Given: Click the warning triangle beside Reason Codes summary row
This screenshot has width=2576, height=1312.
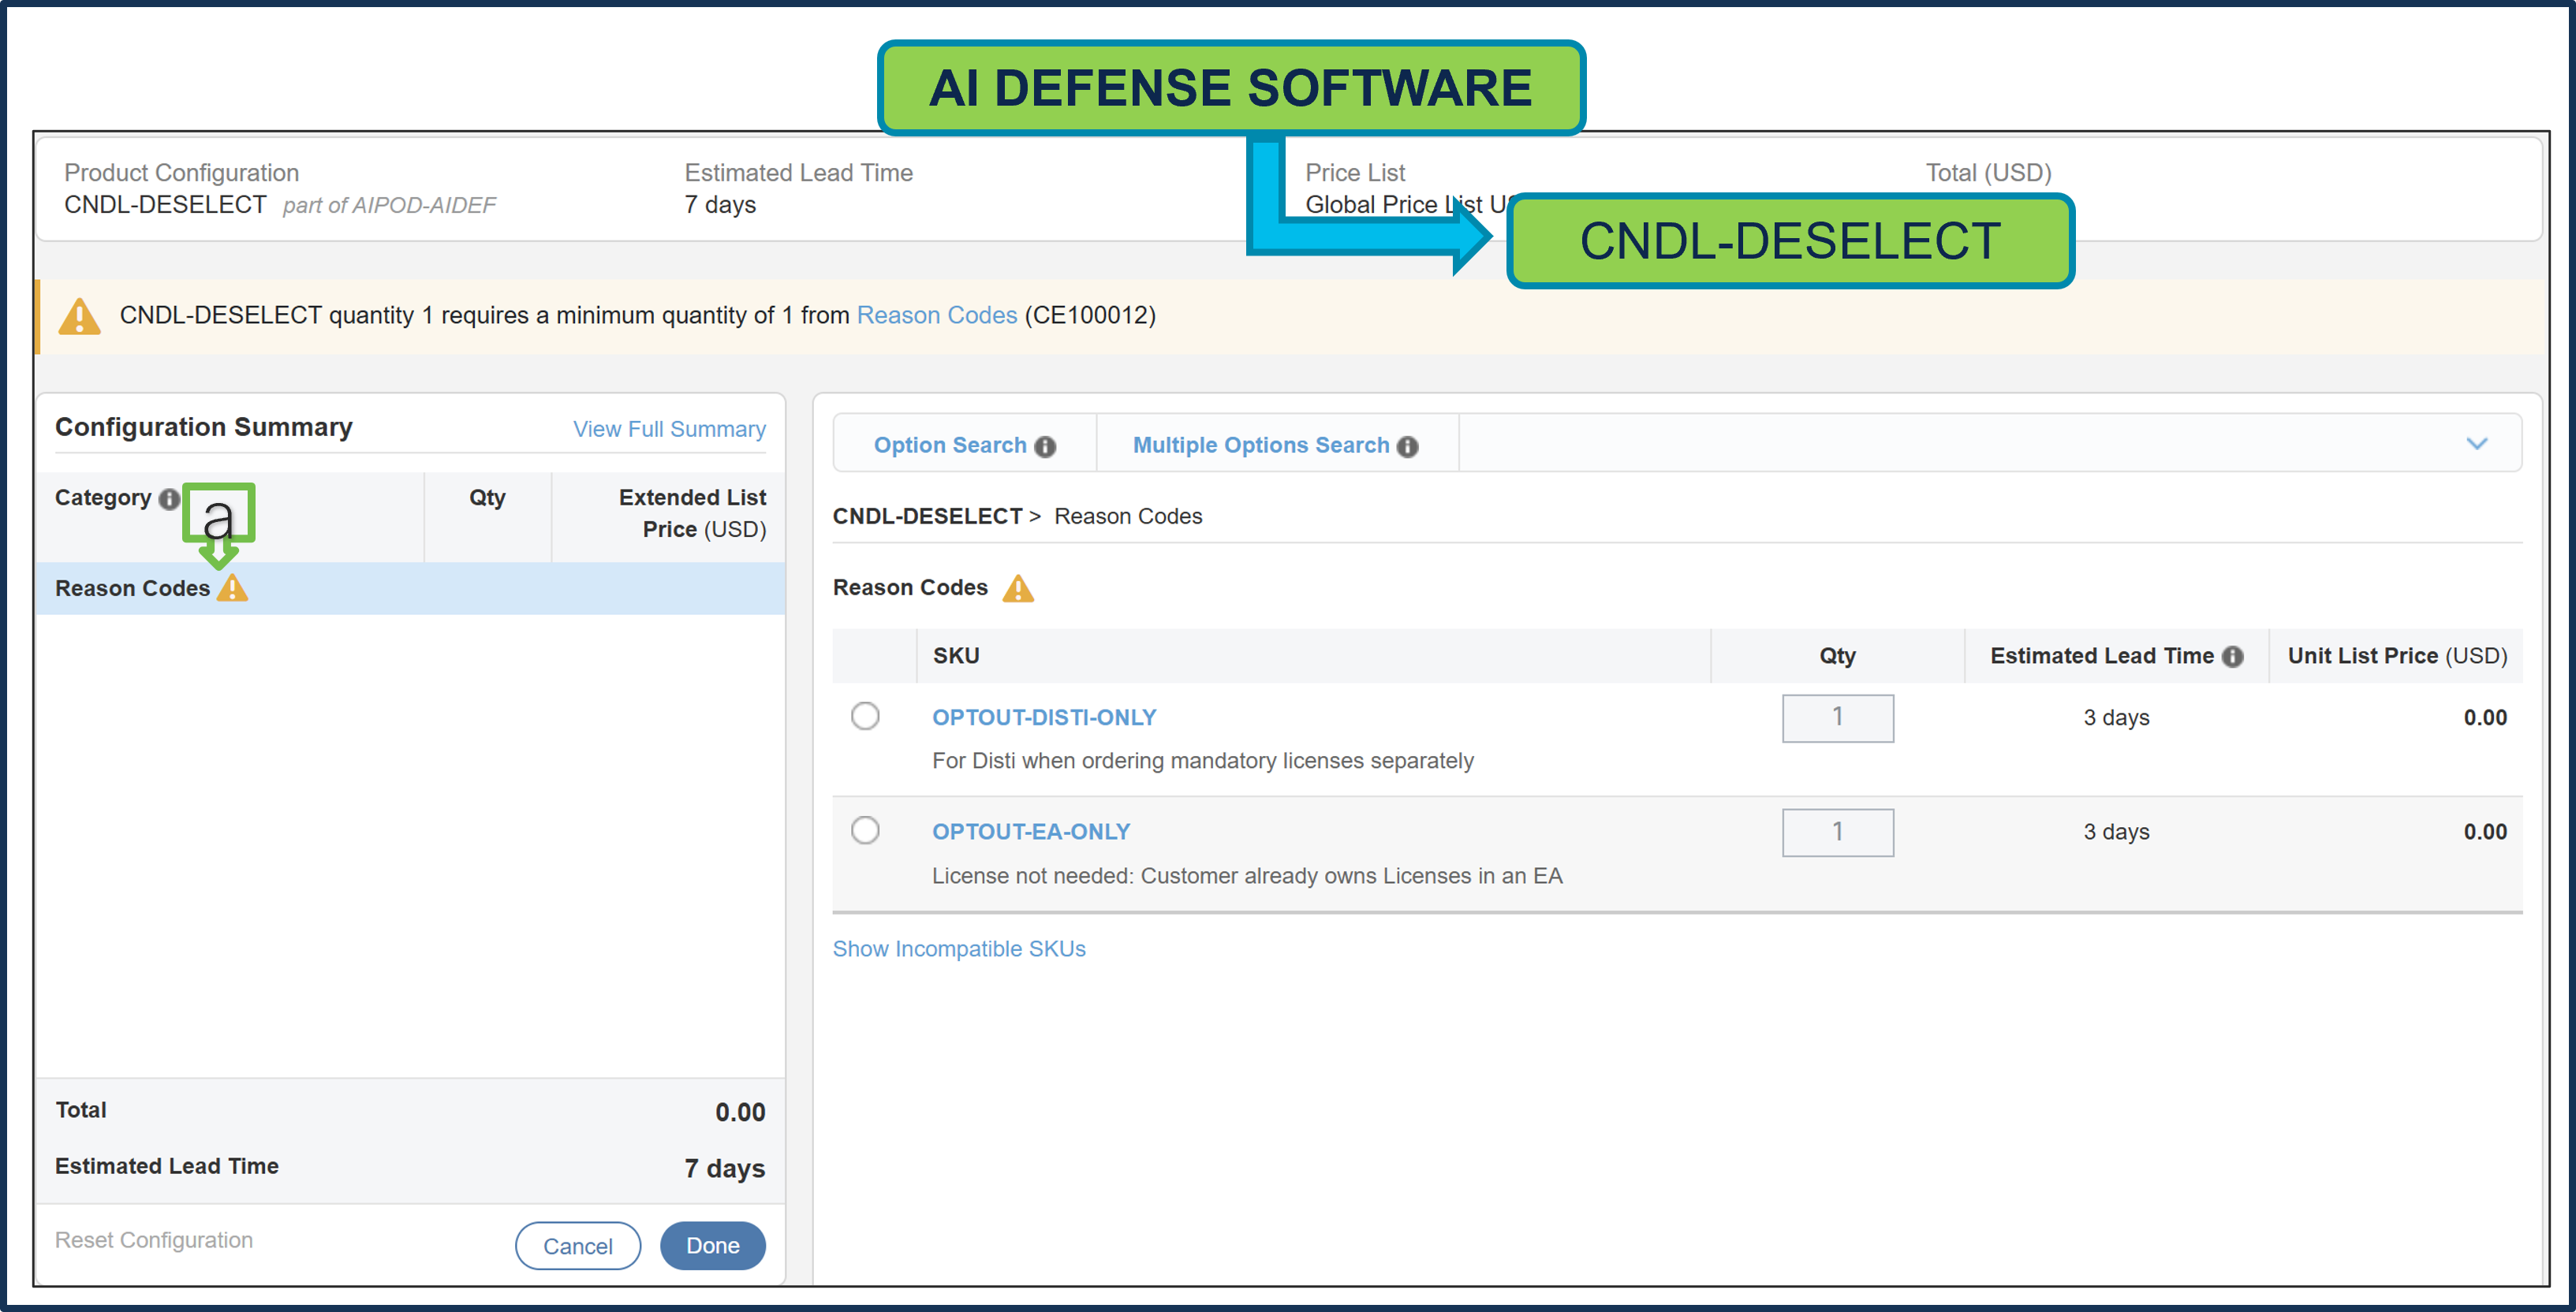Looking at the screenshot, I should tap(232, 589).
